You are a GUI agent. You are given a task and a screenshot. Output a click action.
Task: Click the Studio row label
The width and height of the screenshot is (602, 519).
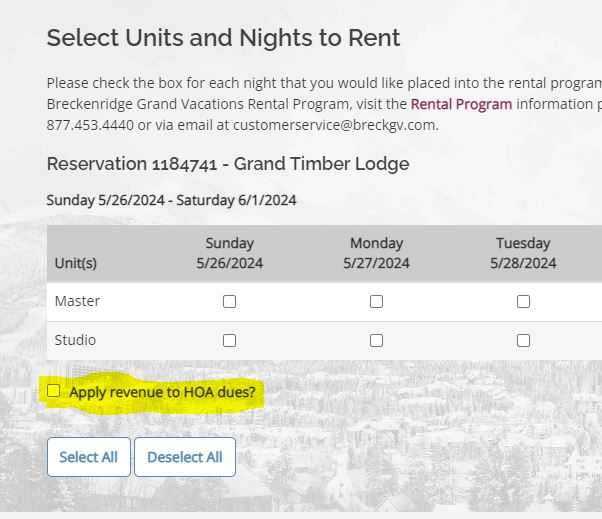click(75, 340)
